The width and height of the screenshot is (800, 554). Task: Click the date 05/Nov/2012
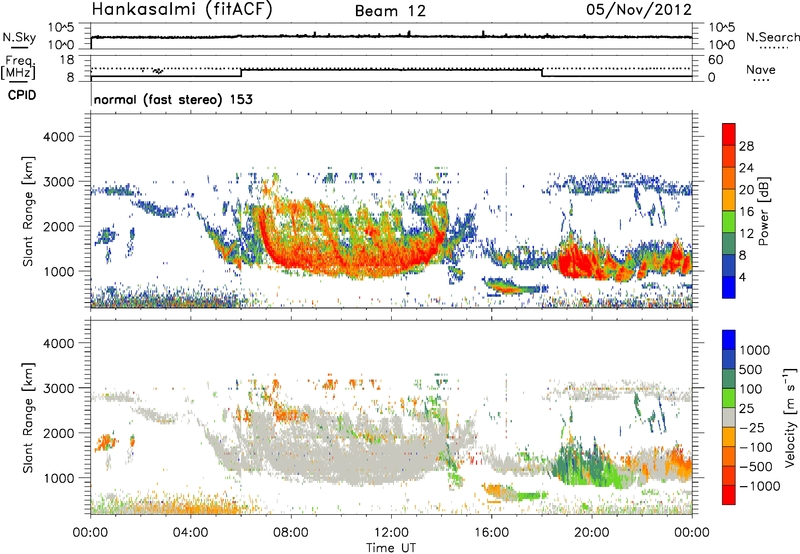[639, 10]
